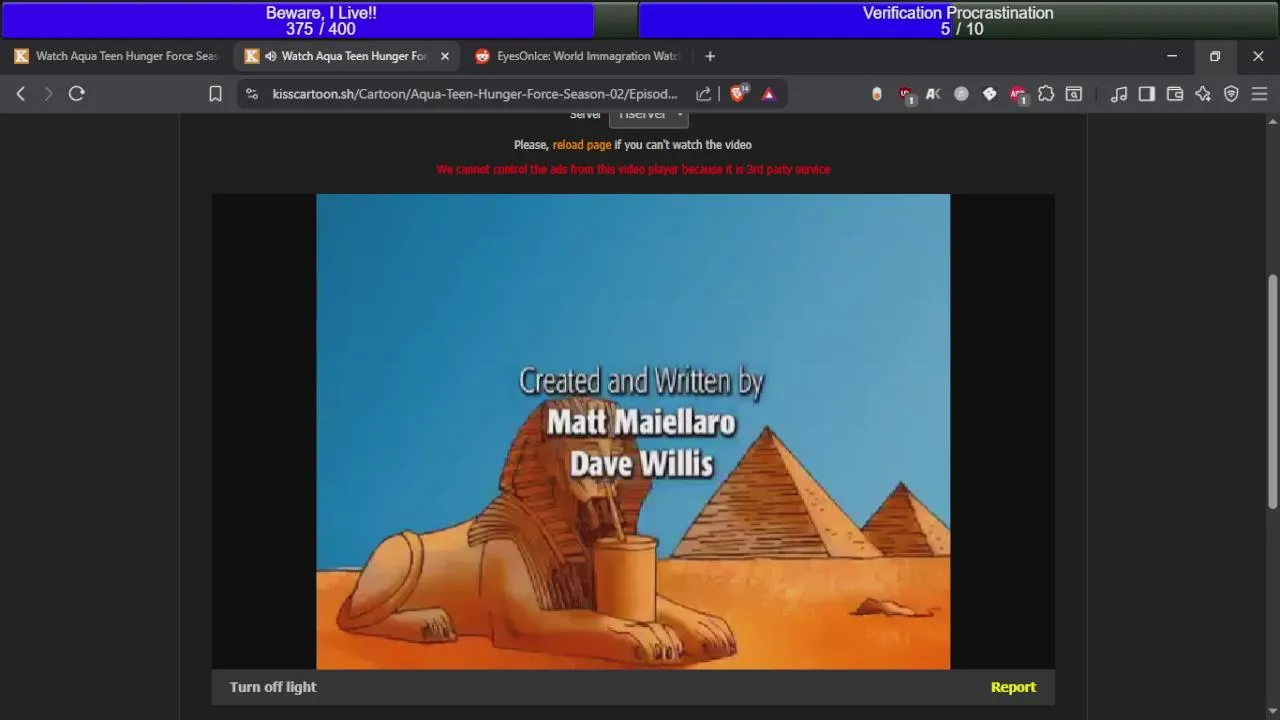Click the Sphinx cartoon video player
Viewport: 1280px width, 720px height.
(x=633, y=431)
